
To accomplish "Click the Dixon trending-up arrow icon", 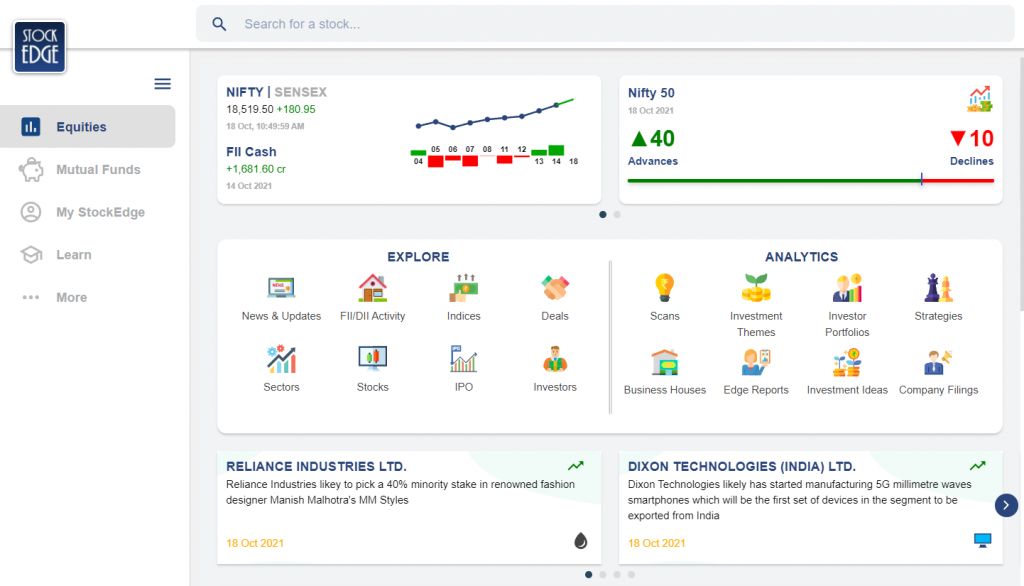I will click(978, 466).
